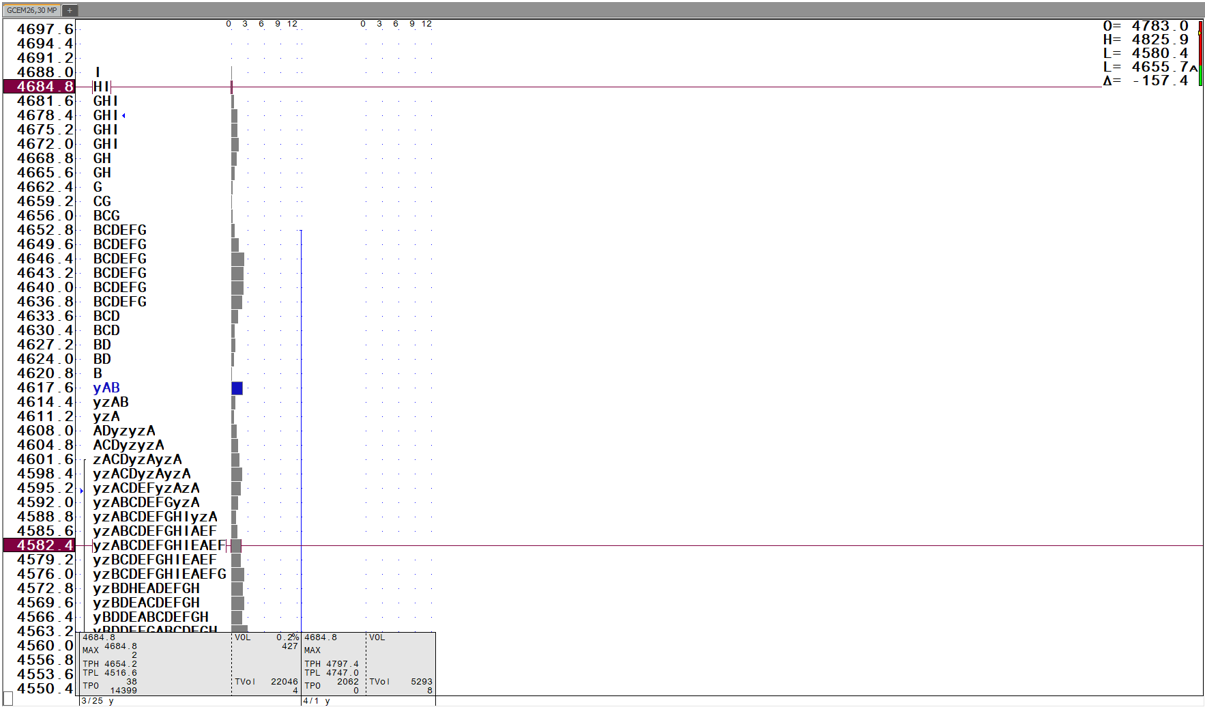Toggle the small square box at bottom-left corner

[8, 698]
